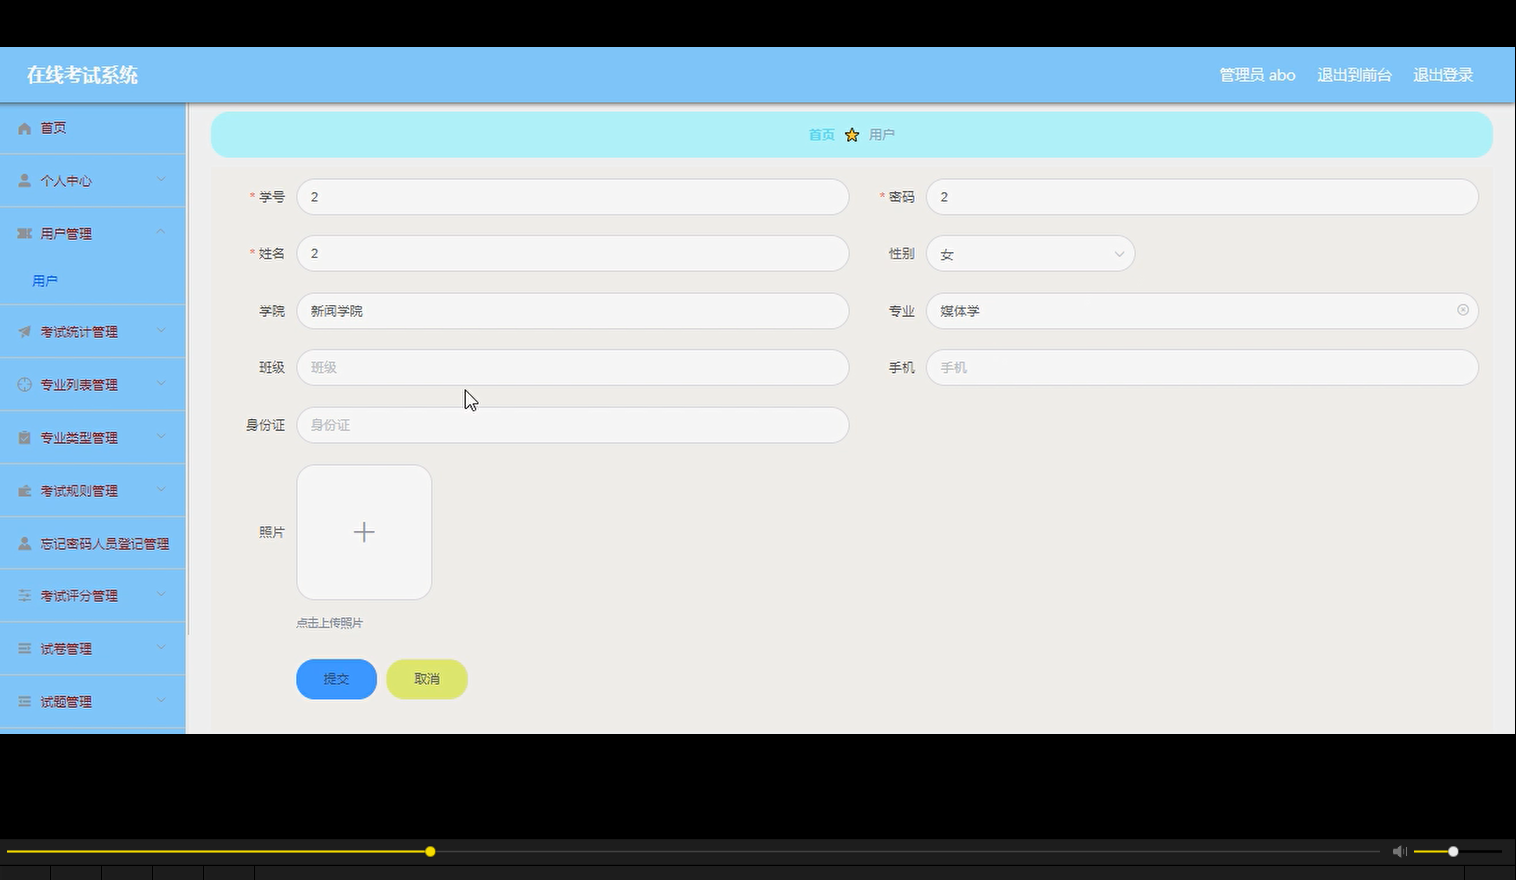Click the list icon beside 试卷管理
This screenshot has height=880, width=1516.
coord(25,649)
